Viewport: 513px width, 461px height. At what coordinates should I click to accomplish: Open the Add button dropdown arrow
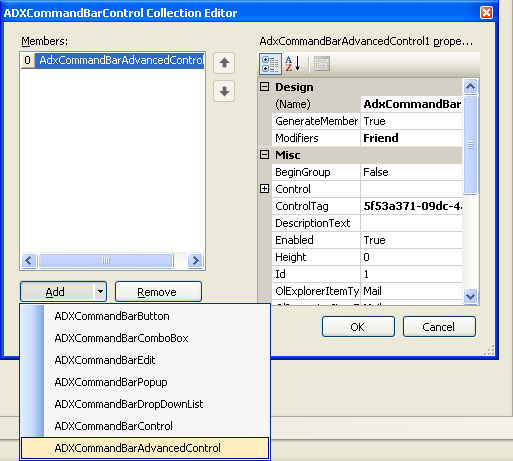click(x=100, y=292)
